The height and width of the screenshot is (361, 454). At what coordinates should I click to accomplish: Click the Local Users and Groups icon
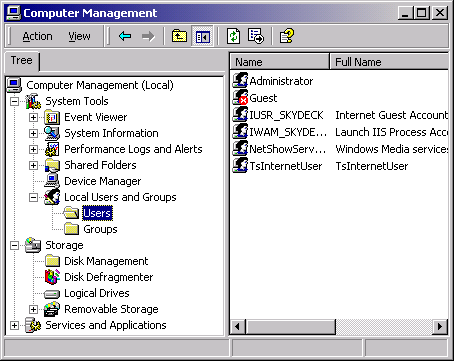coord(52,197)
